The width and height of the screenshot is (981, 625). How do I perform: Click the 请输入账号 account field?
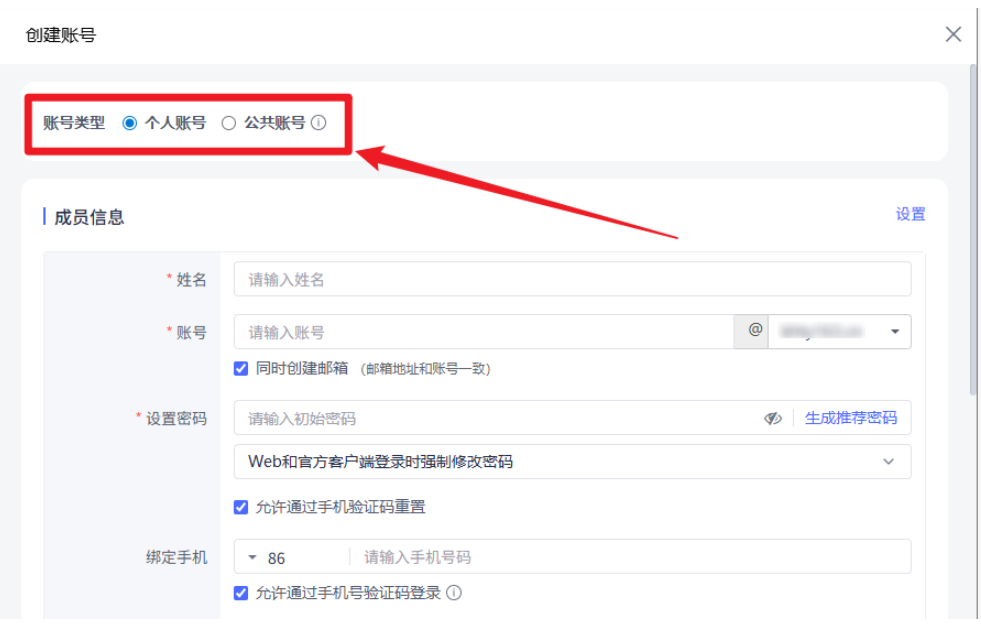click(484, 332)
